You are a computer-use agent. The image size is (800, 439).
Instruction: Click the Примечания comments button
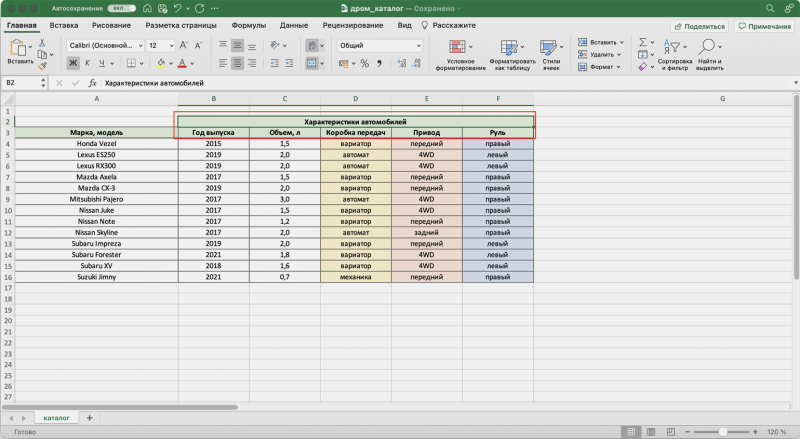764,27
